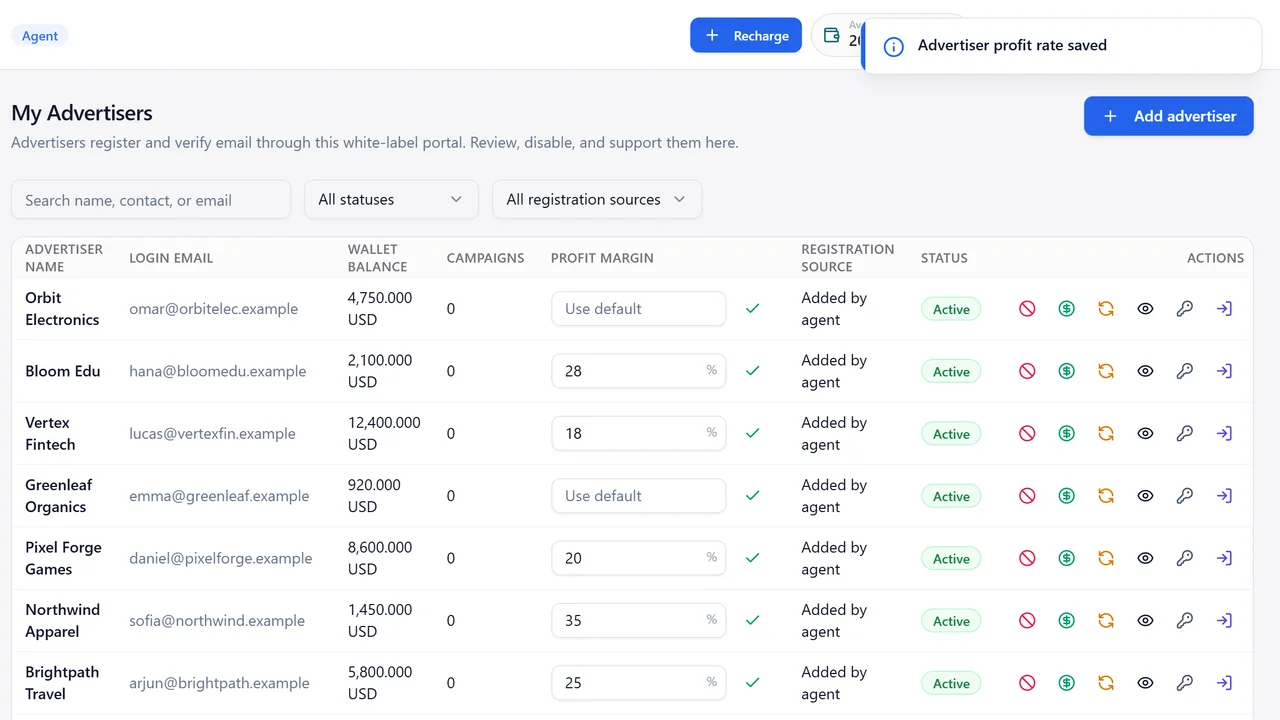Click the key icon for Greenleaf Organics
This screenshot has height=720, width=1280.
click(x=1185, y=496)
